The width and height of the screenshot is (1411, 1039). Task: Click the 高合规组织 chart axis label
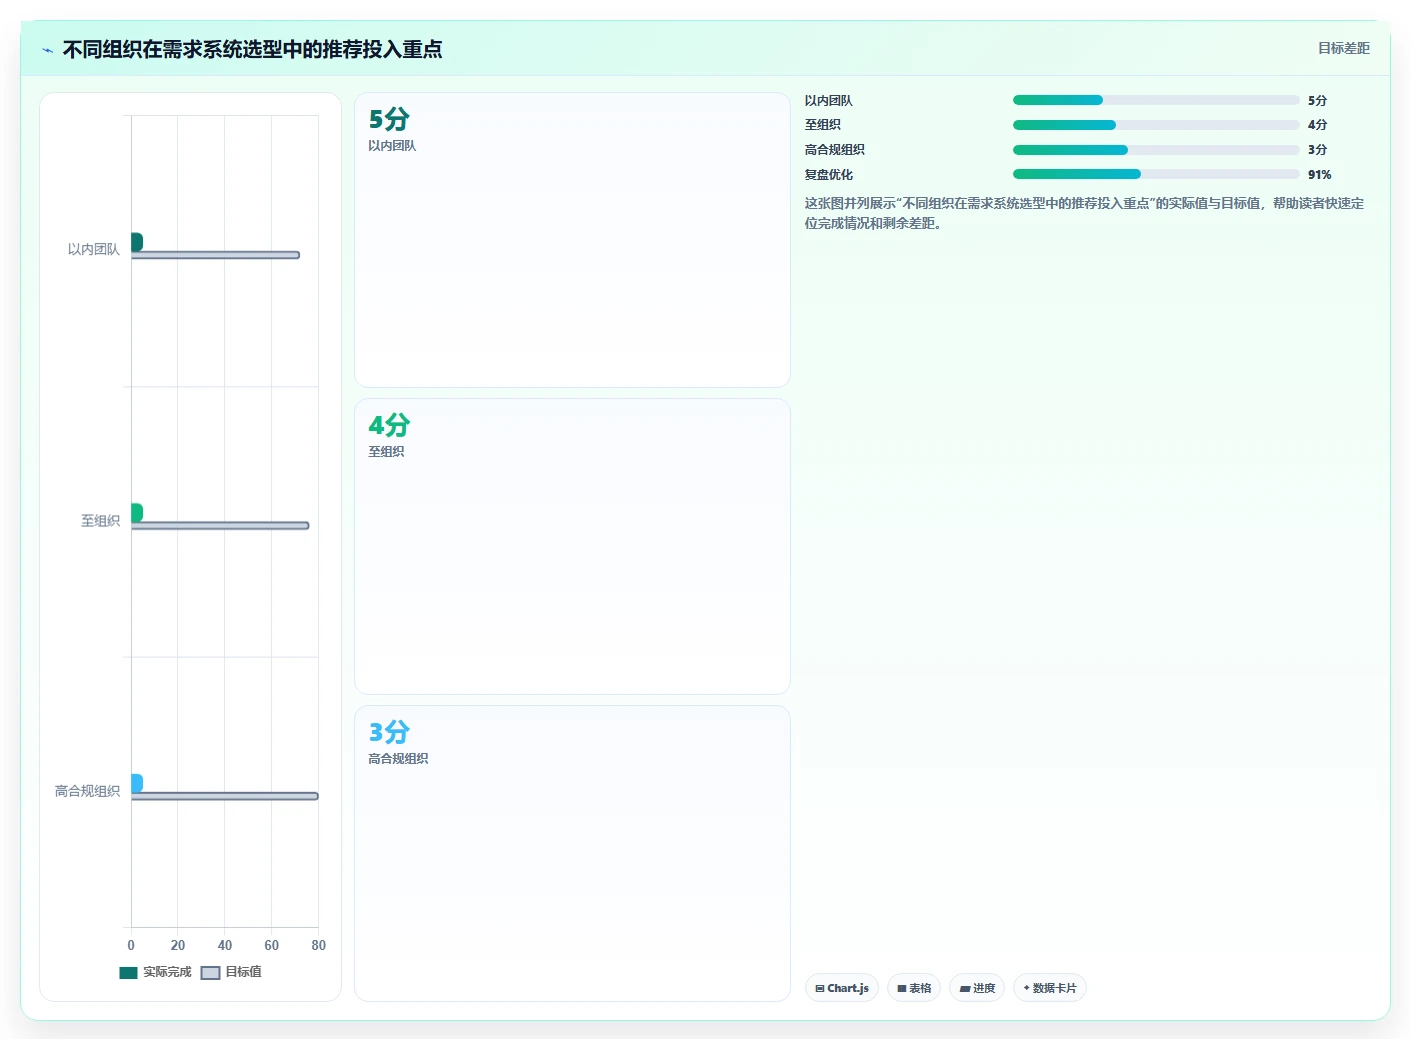click(x=88, y=791)
